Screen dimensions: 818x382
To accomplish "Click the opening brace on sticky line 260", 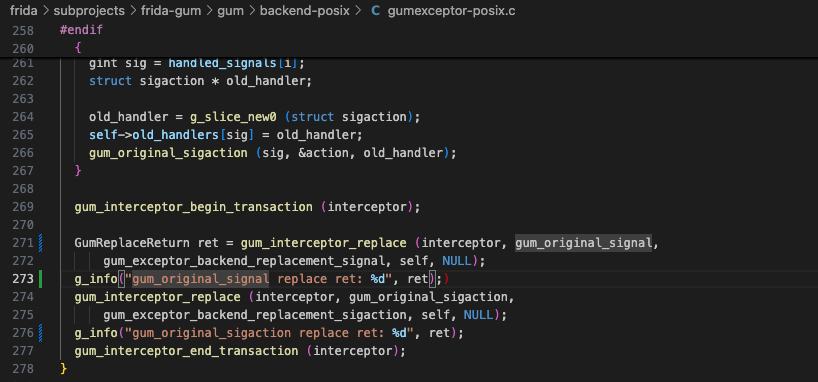I will (x=78, y=48).
